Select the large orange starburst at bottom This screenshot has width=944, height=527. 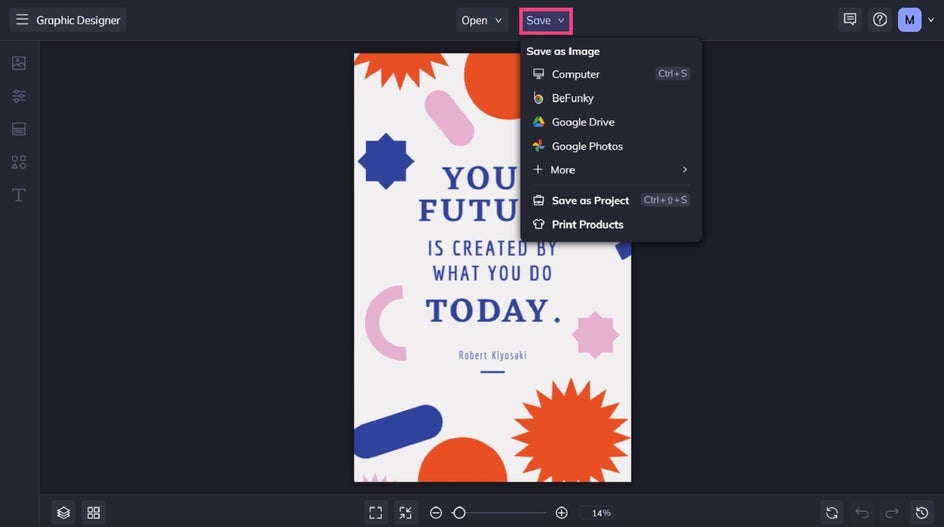tap(571, 431)
